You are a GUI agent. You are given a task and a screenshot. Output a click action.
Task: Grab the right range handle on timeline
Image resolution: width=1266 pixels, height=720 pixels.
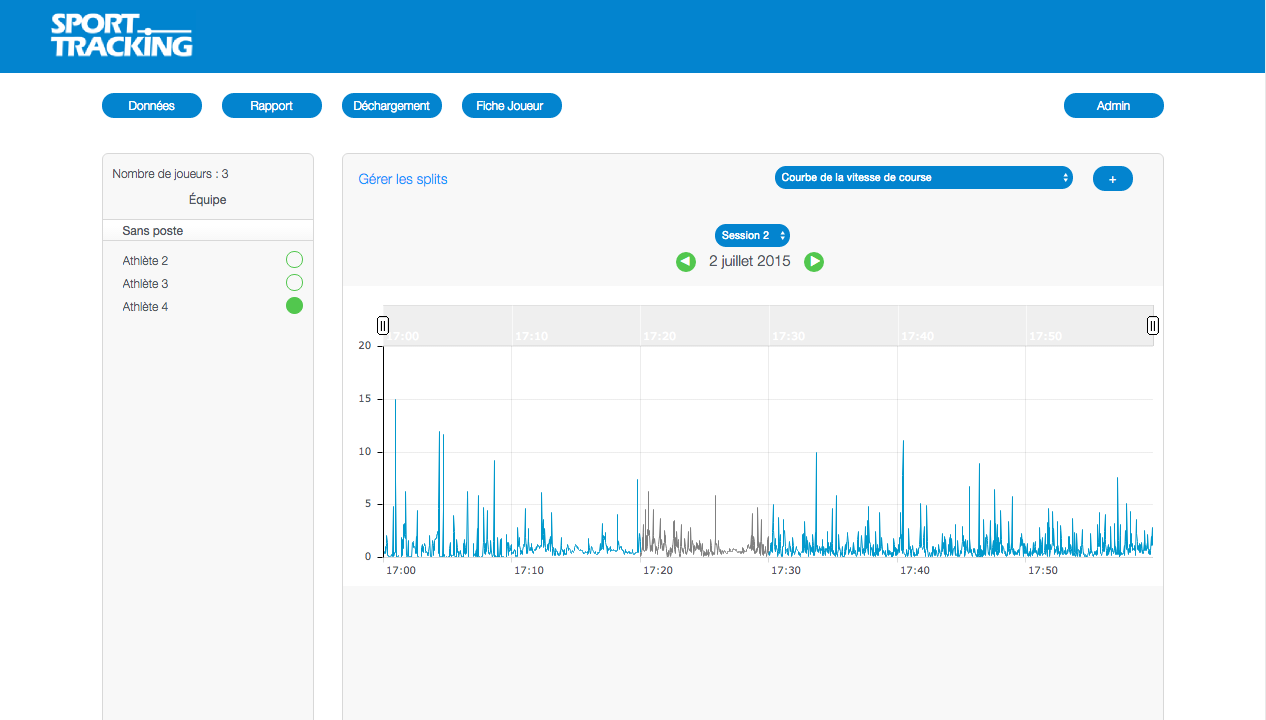tap(1152, 325)
